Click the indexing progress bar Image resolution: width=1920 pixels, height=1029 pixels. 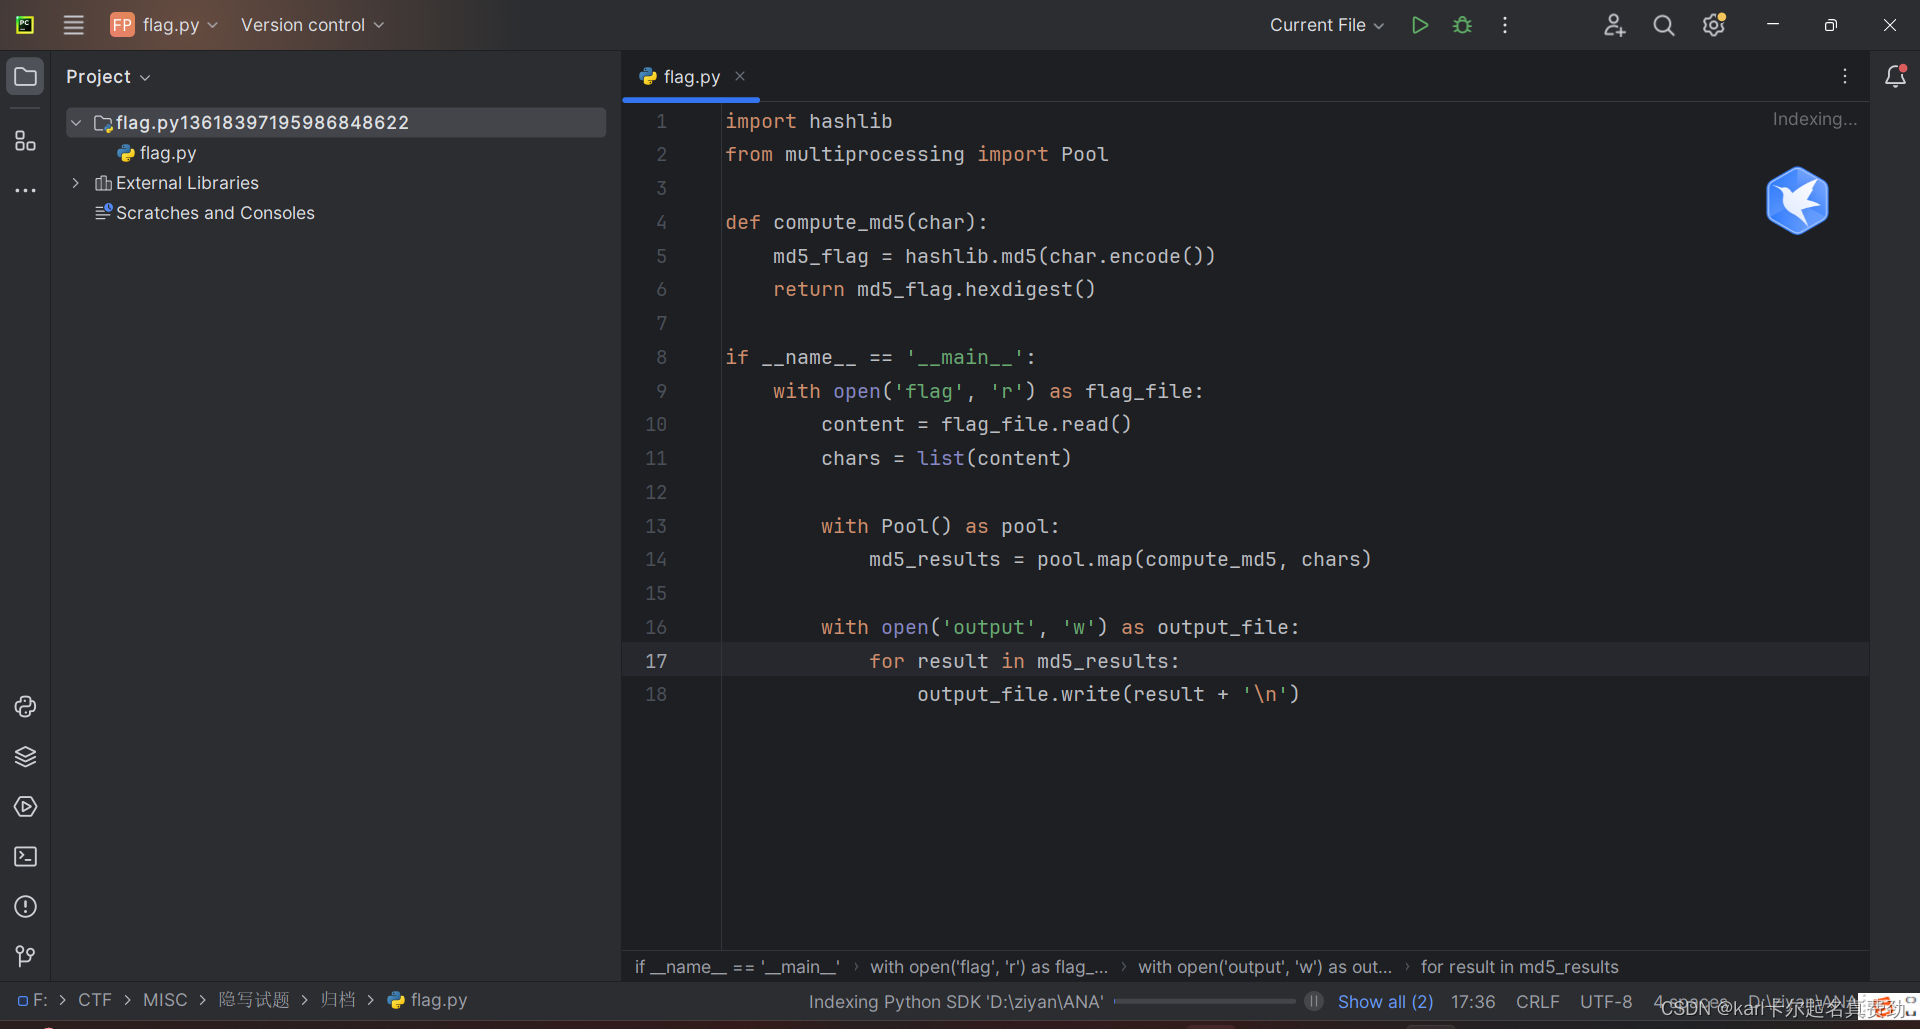point(1205,1001)
